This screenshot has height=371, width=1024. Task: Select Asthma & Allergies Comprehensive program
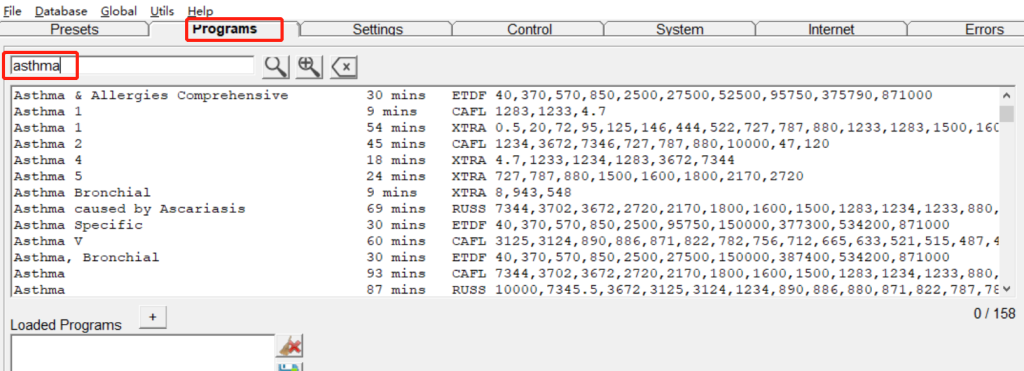click(x=151, y=95)
